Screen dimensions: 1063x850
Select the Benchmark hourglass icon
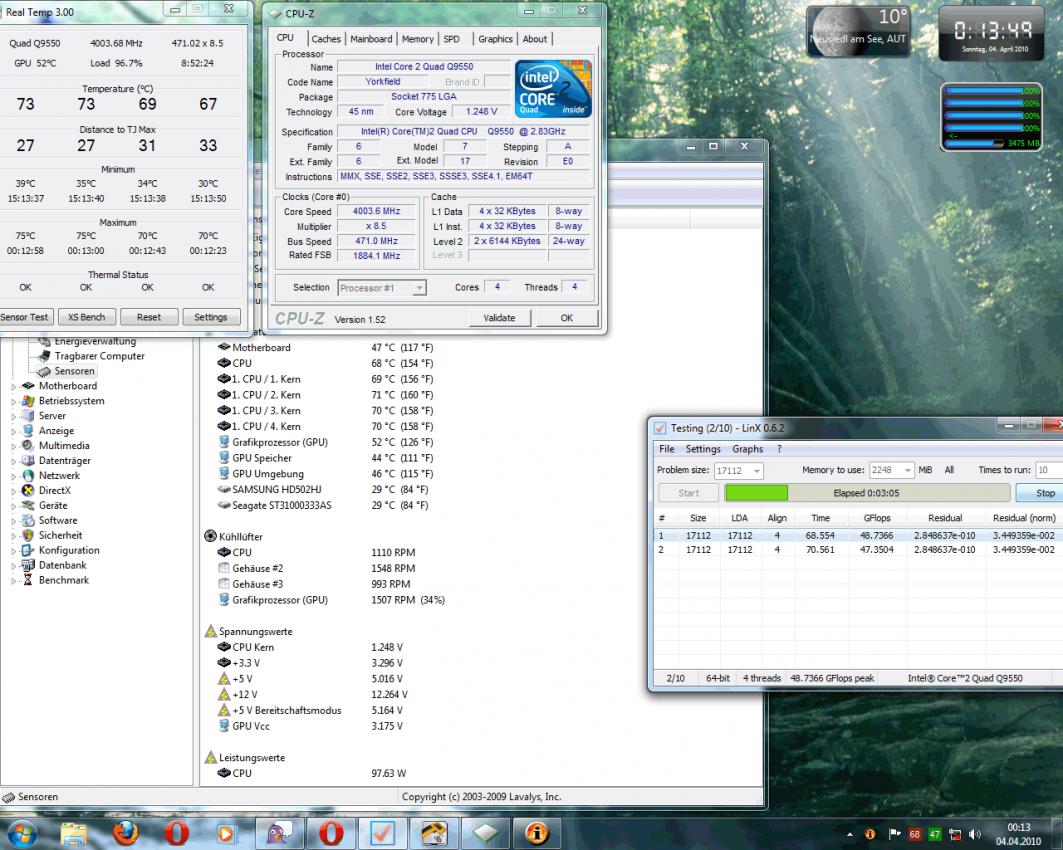[28, 580]
